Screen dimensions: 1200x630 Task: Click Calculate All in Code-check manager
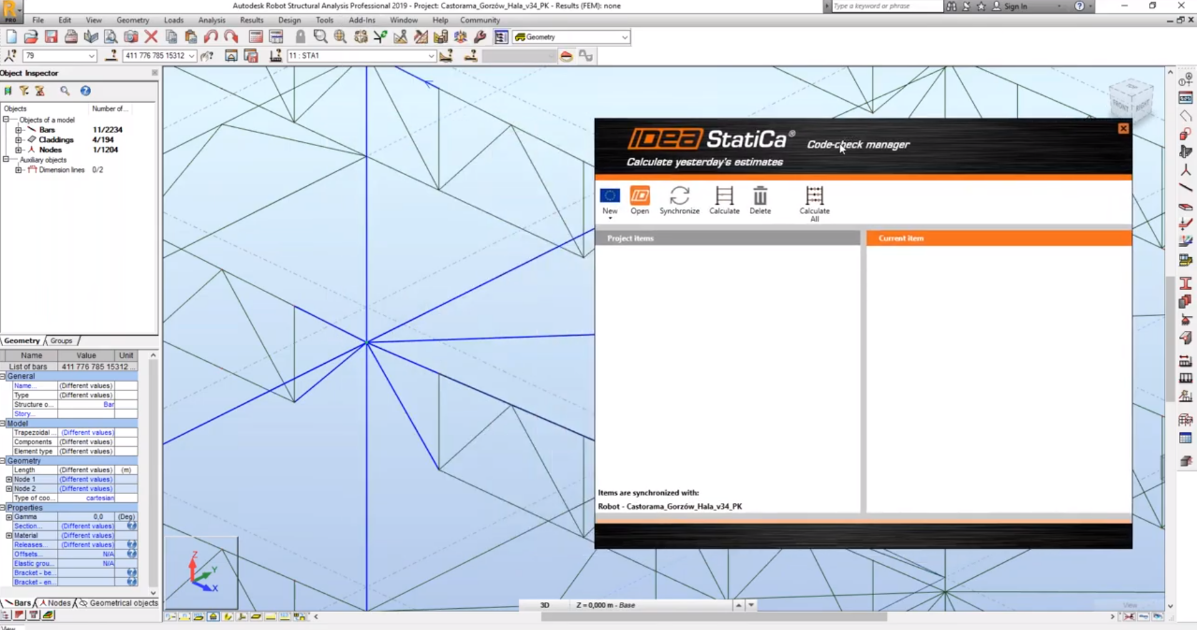coord(814,203)
